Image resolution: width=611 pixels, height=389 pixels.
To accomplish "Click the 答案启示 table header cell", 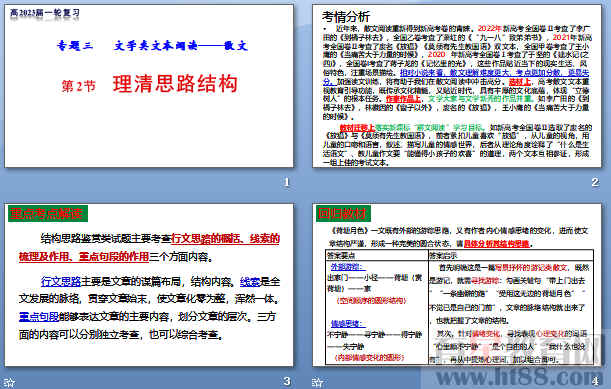I will click(510, 255).
